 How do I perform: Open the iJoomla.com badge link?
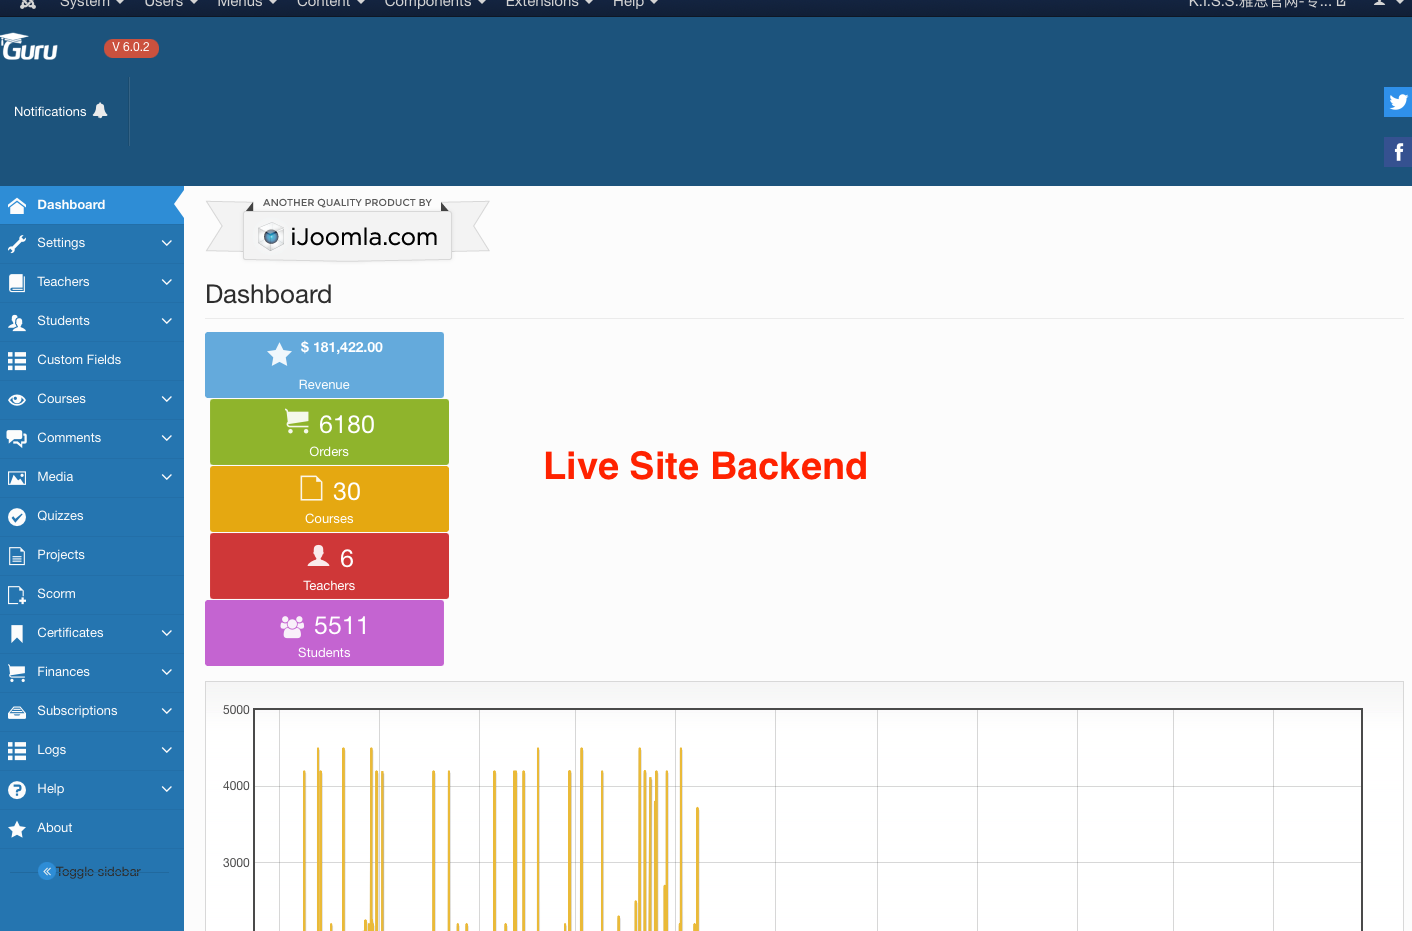(x=348, y=229)
